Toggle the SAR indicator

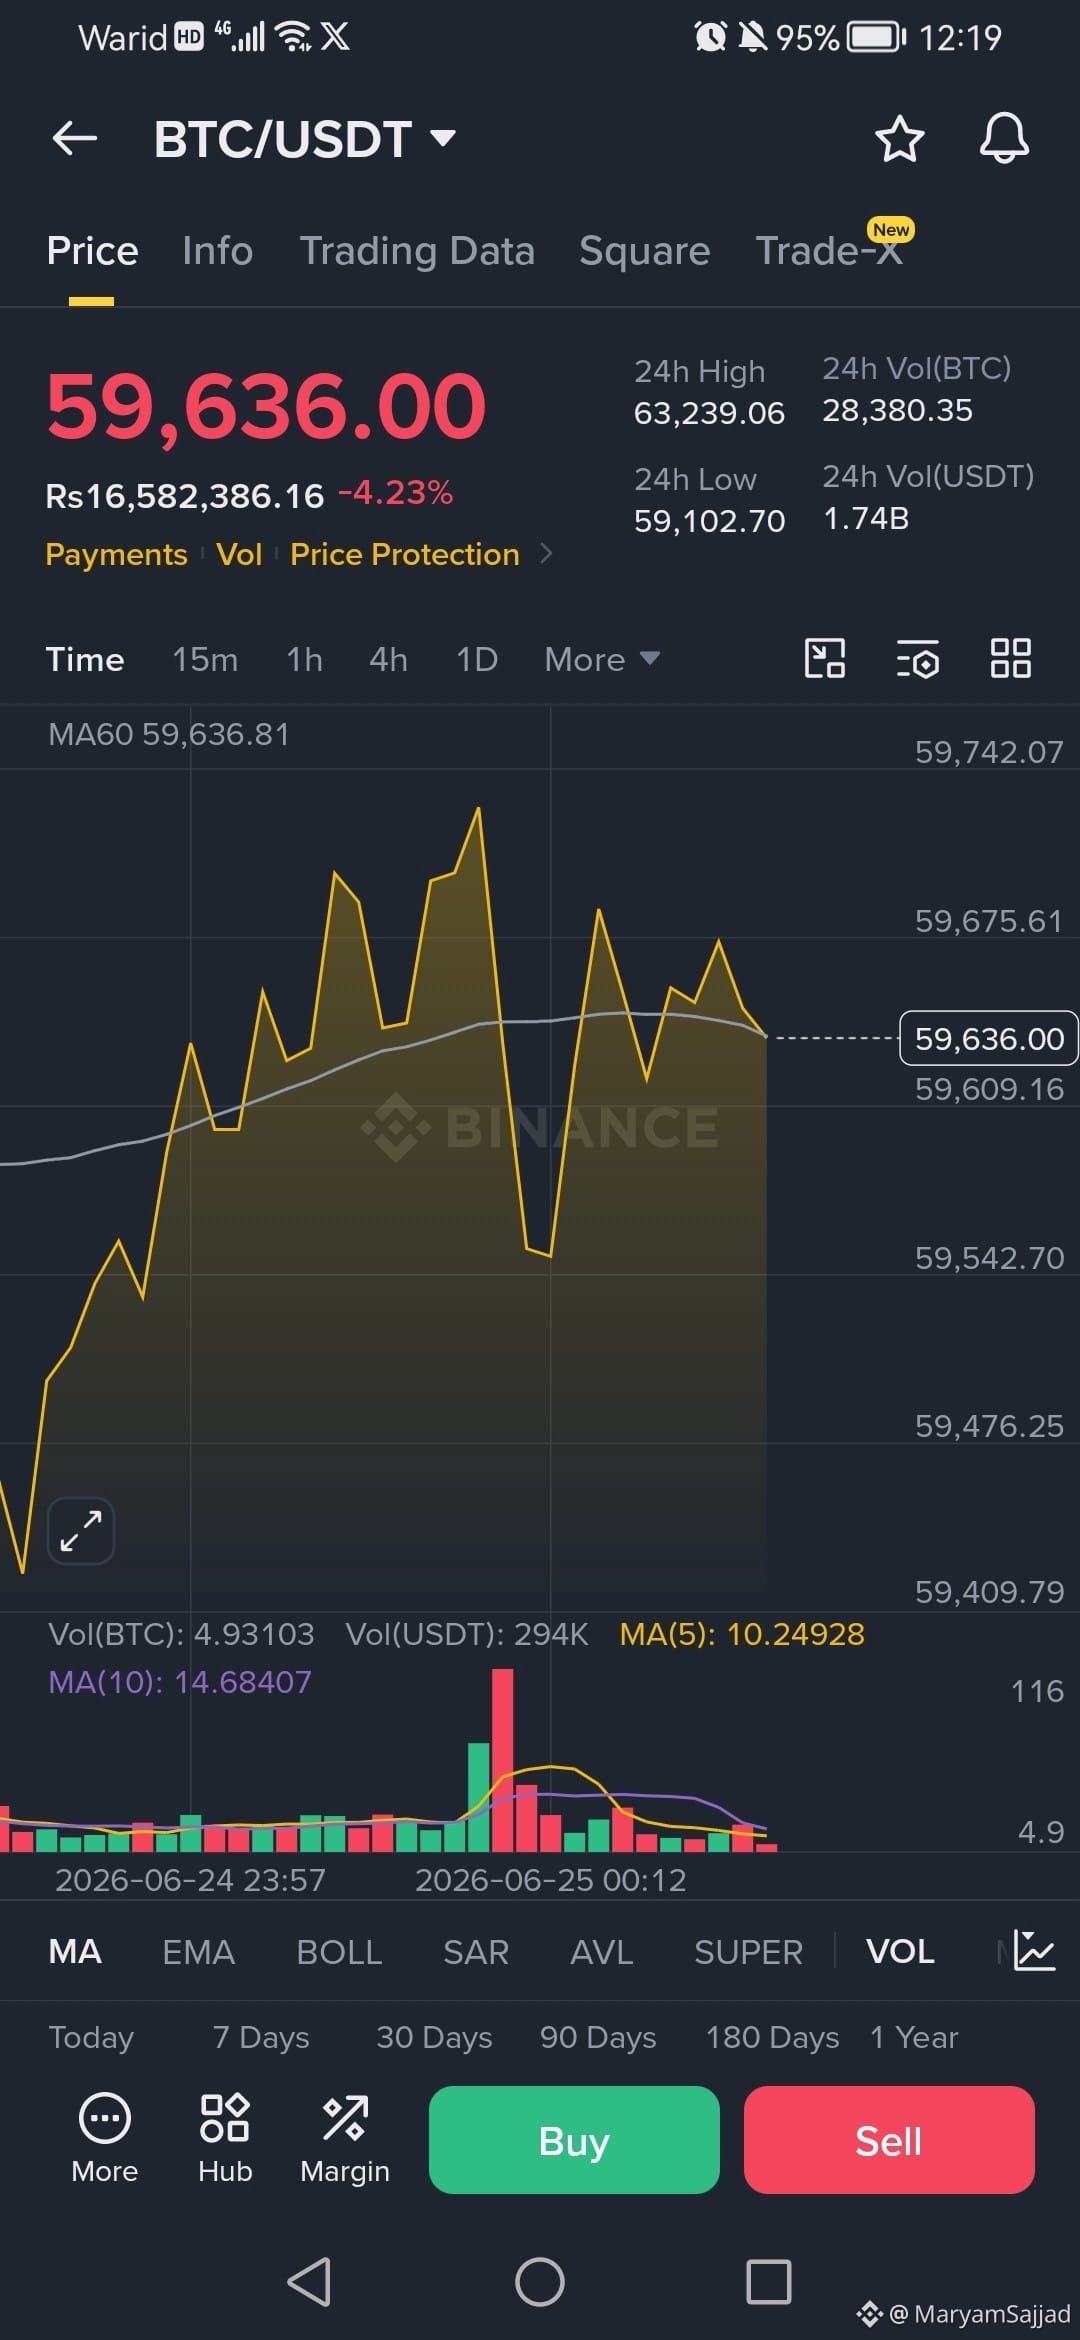click(476, 1951)
